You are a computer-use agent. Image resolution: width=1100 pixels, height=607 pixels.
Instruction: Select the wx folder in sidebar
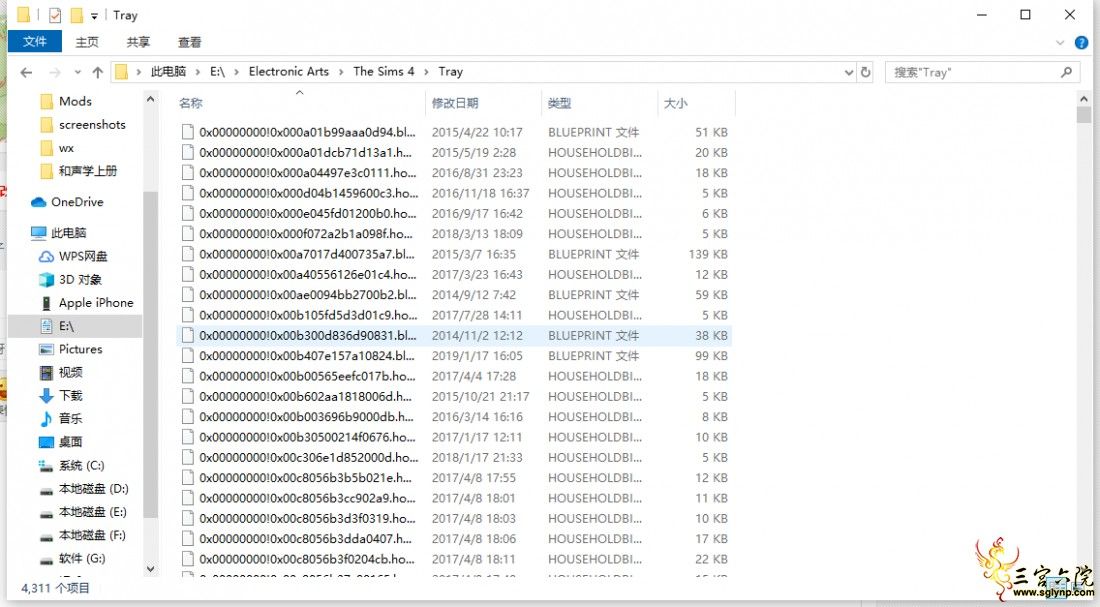click(66, 148)
